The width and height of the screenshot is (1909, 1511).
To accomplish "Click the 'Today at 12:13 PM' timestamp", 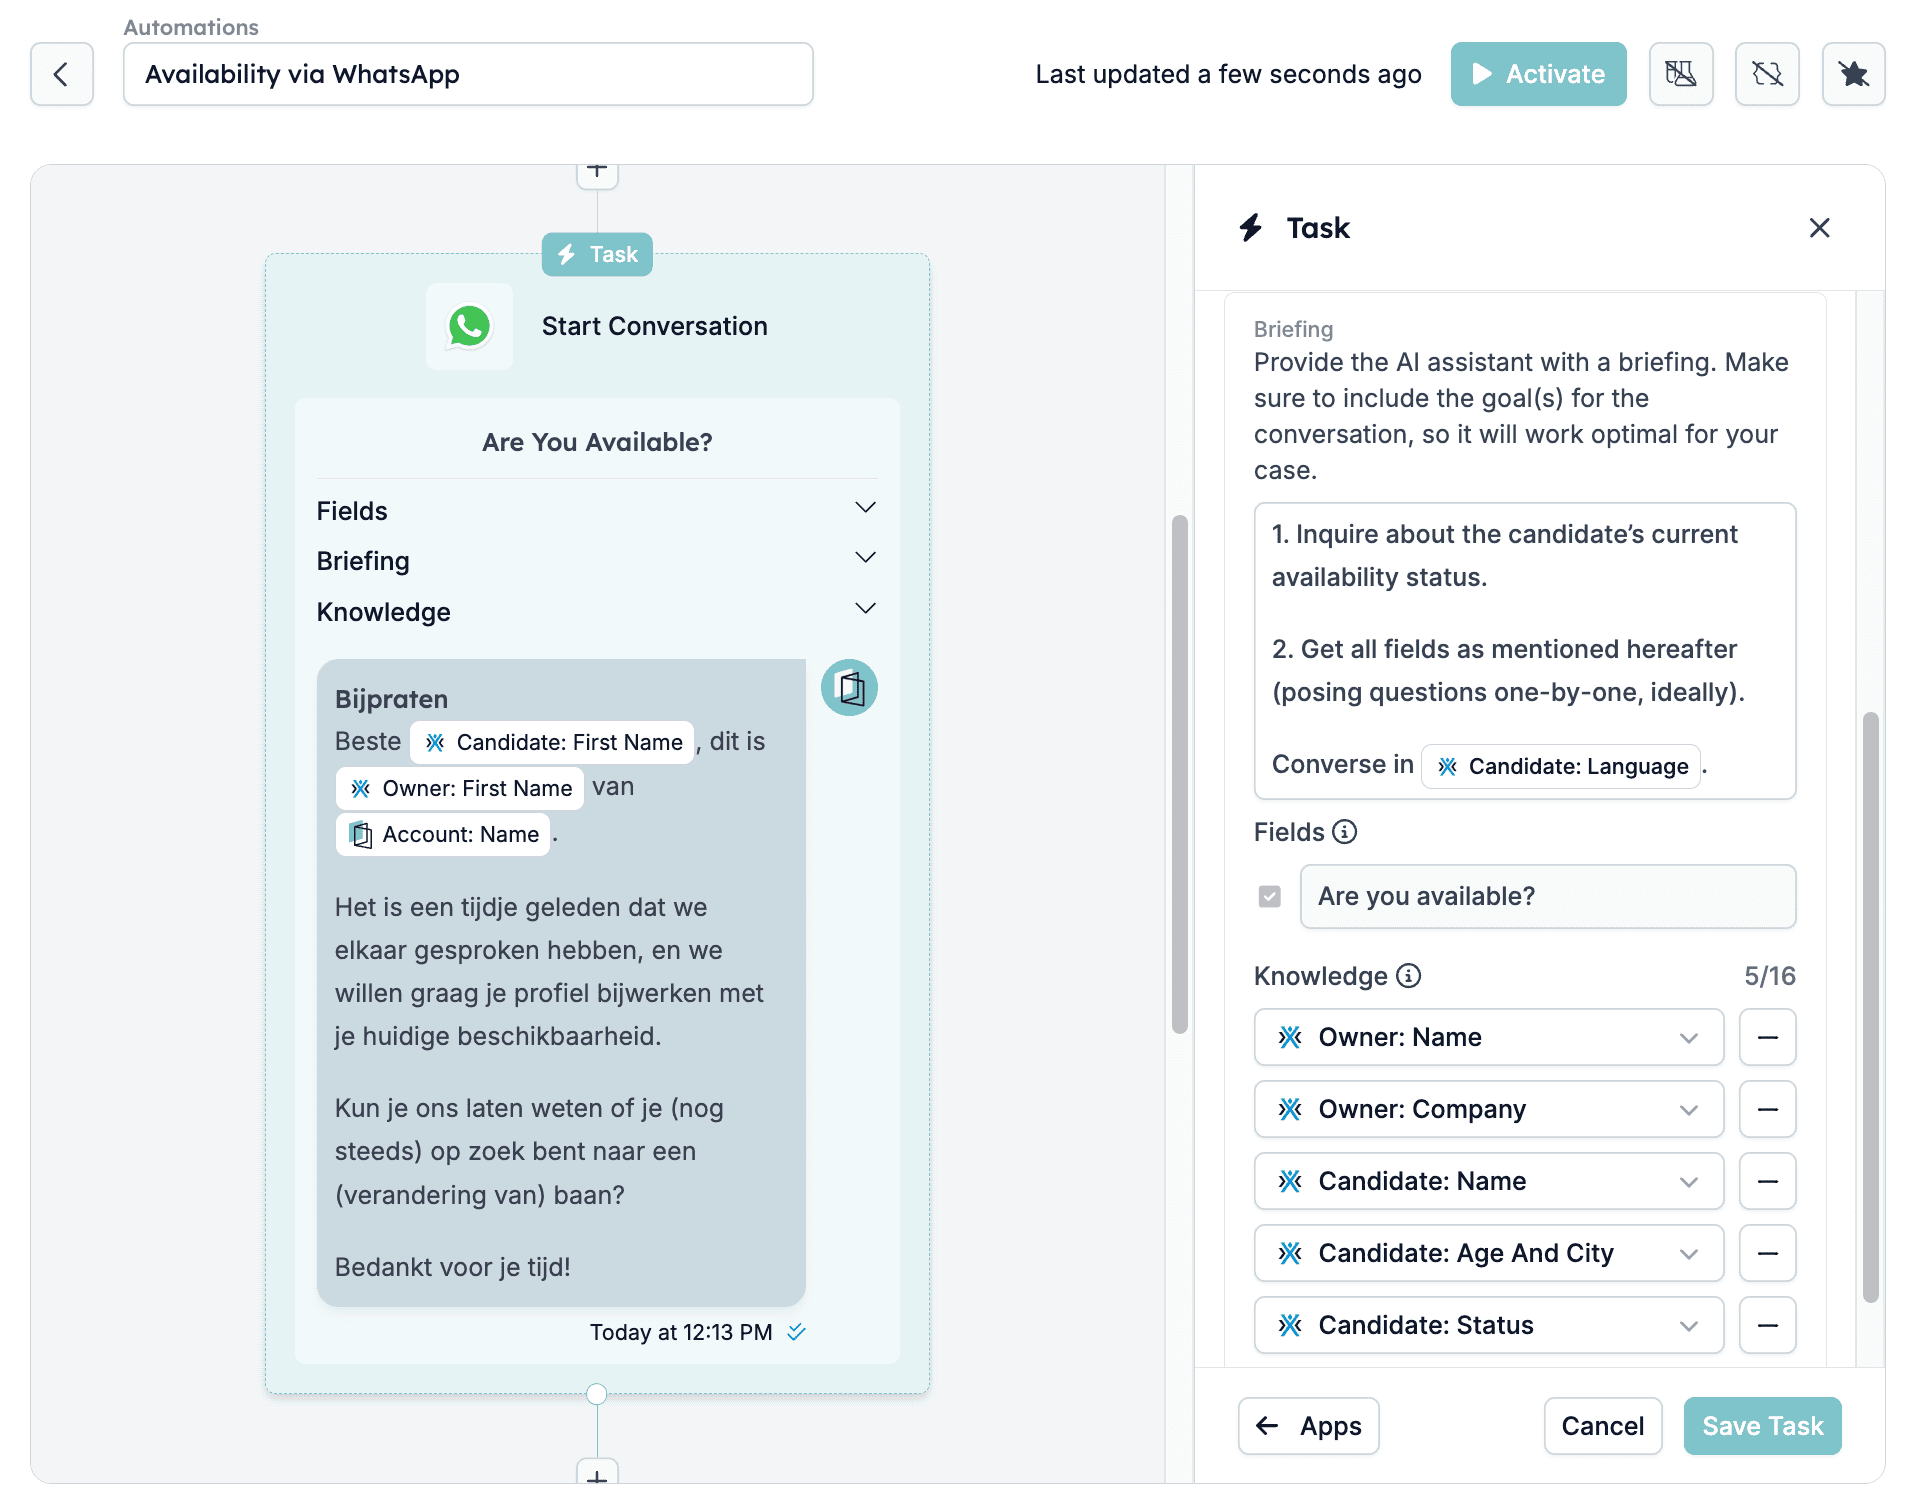I will [x=680, y=1332].
